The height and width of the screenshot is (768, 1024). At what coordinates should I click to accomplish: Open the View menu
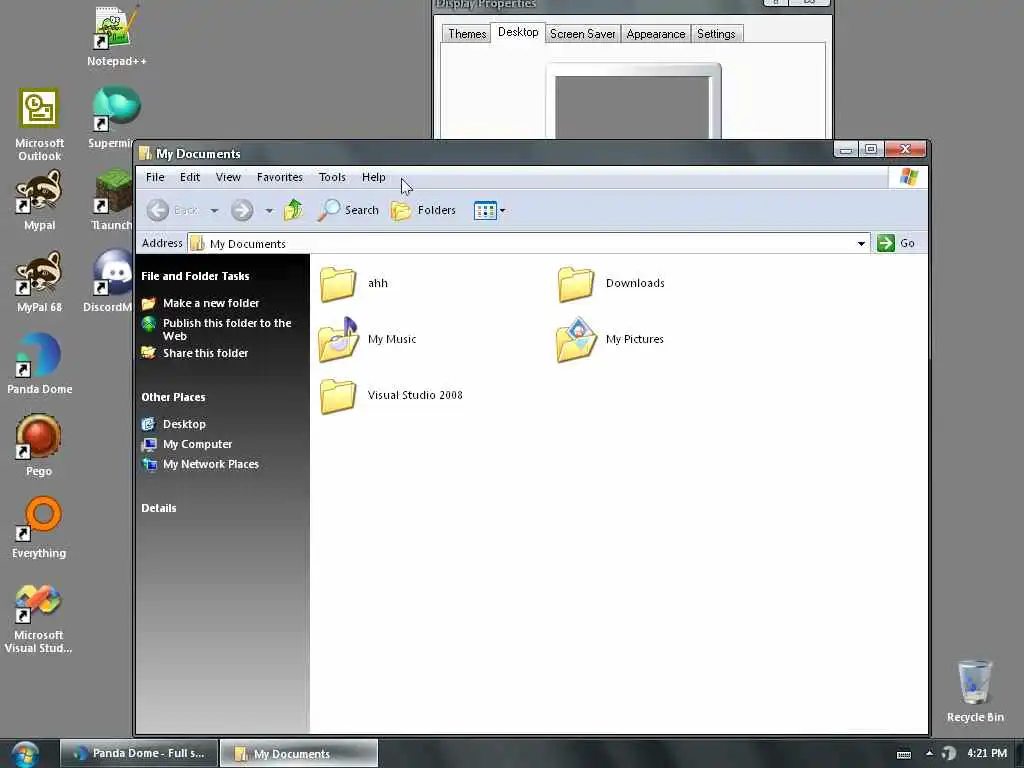228,177
